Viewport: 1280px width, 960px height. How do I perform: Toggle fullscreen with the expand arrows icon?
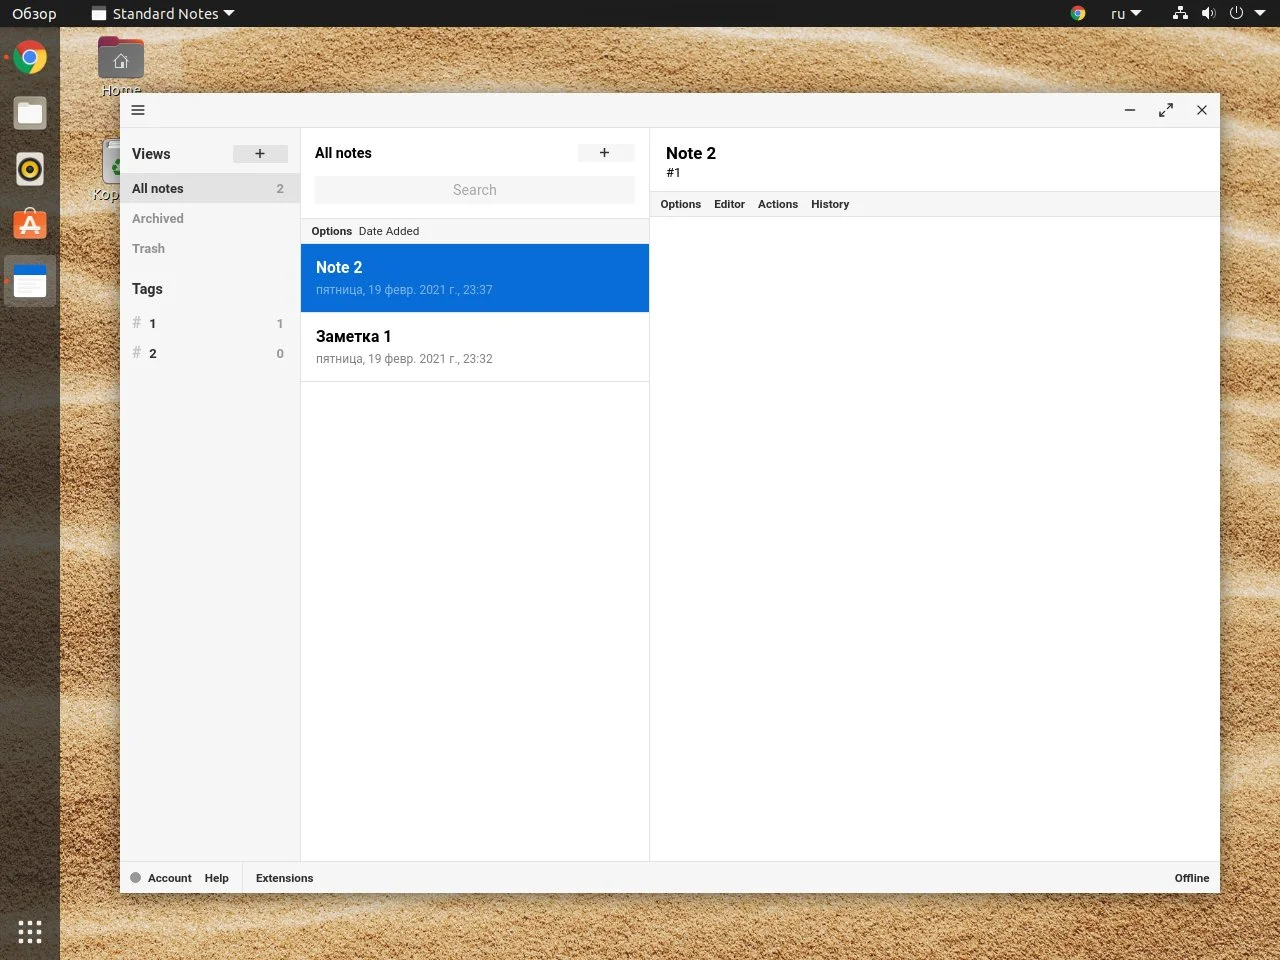tap(1166, 110)
